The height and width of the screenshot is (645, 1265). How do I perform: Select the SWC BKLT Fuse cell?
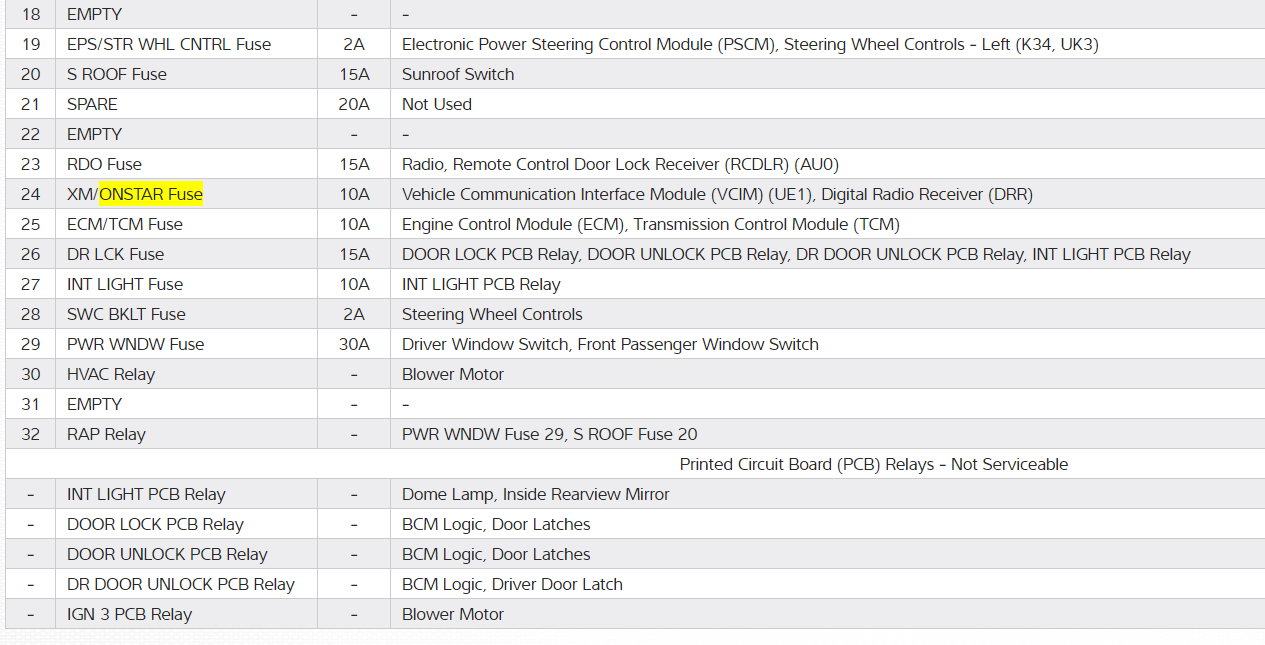coord(126,314)
